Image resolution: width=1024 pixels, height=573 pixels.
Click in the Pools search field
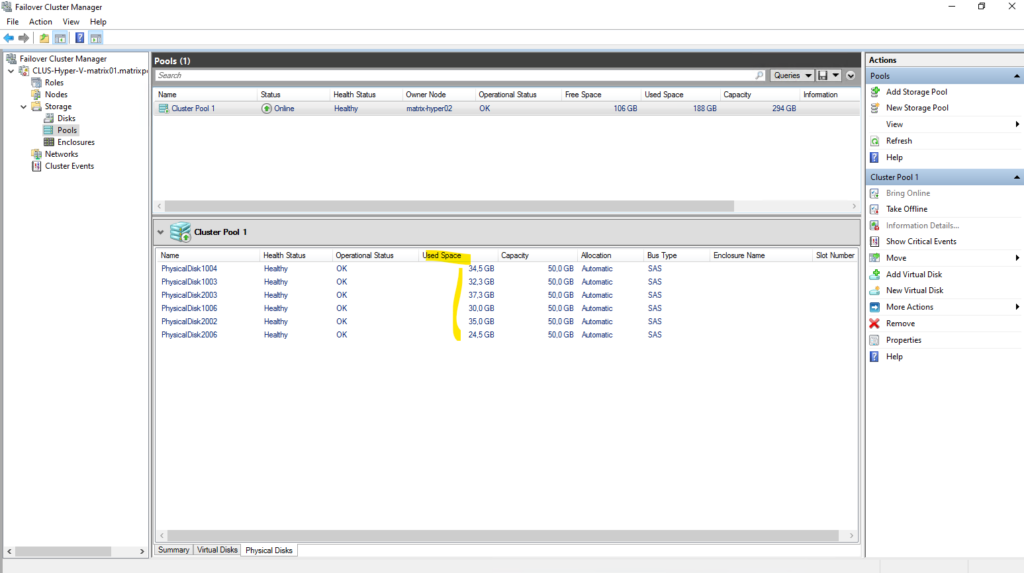click(450, 75)
